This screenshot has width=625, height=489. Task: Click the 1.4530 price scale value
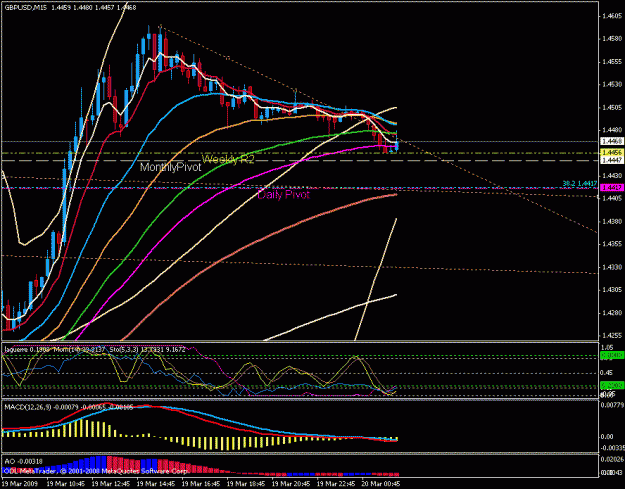(x=613, y=84)
